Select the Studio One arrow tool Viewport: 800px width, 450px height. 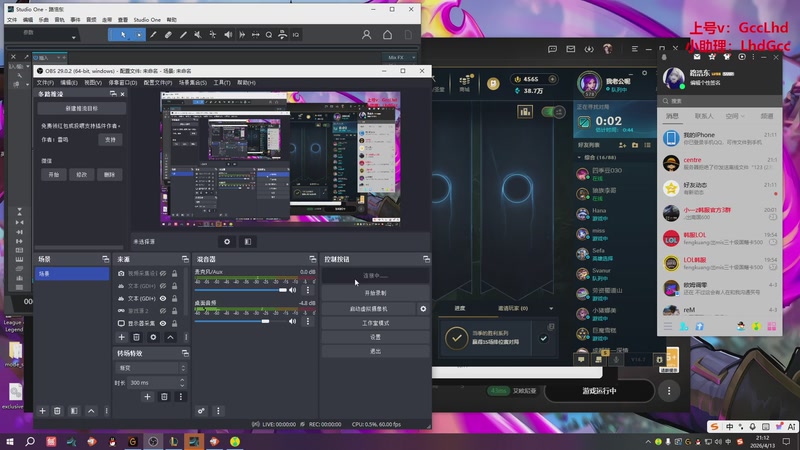click(x=124, y=35)
